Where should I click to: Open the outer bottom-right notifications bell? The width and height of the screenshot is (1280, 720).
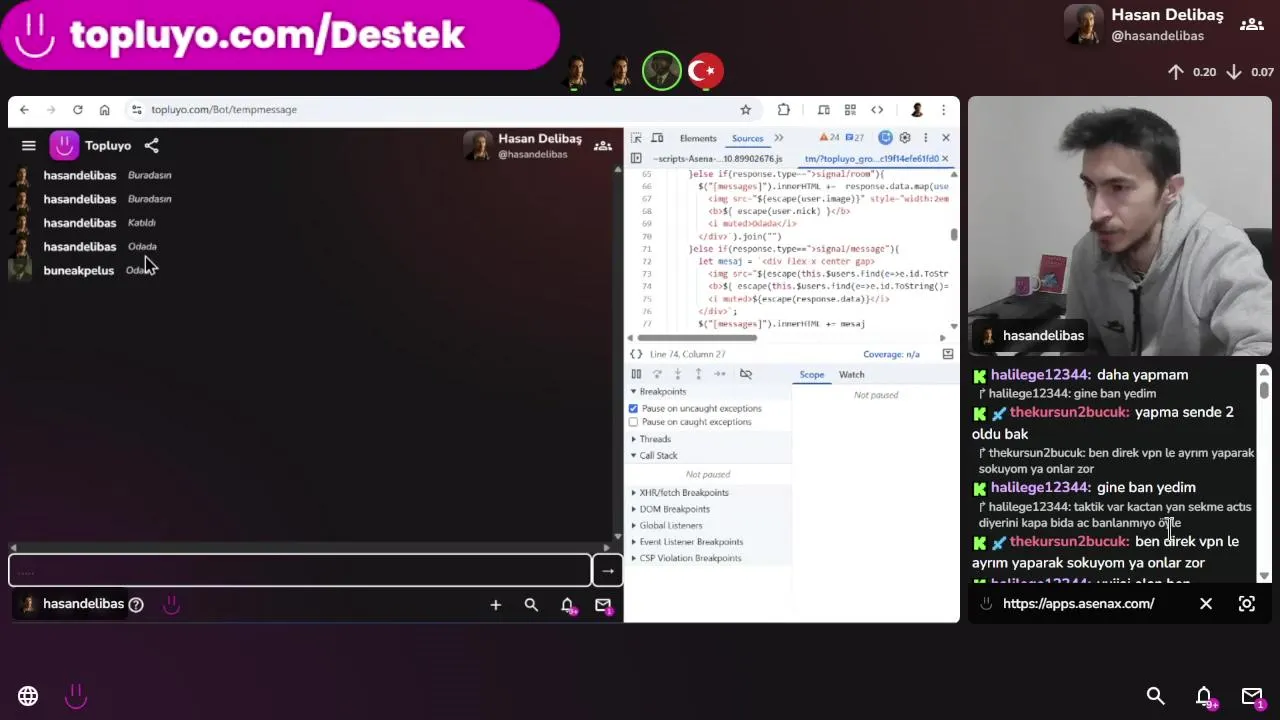[x=1204, y=696]
